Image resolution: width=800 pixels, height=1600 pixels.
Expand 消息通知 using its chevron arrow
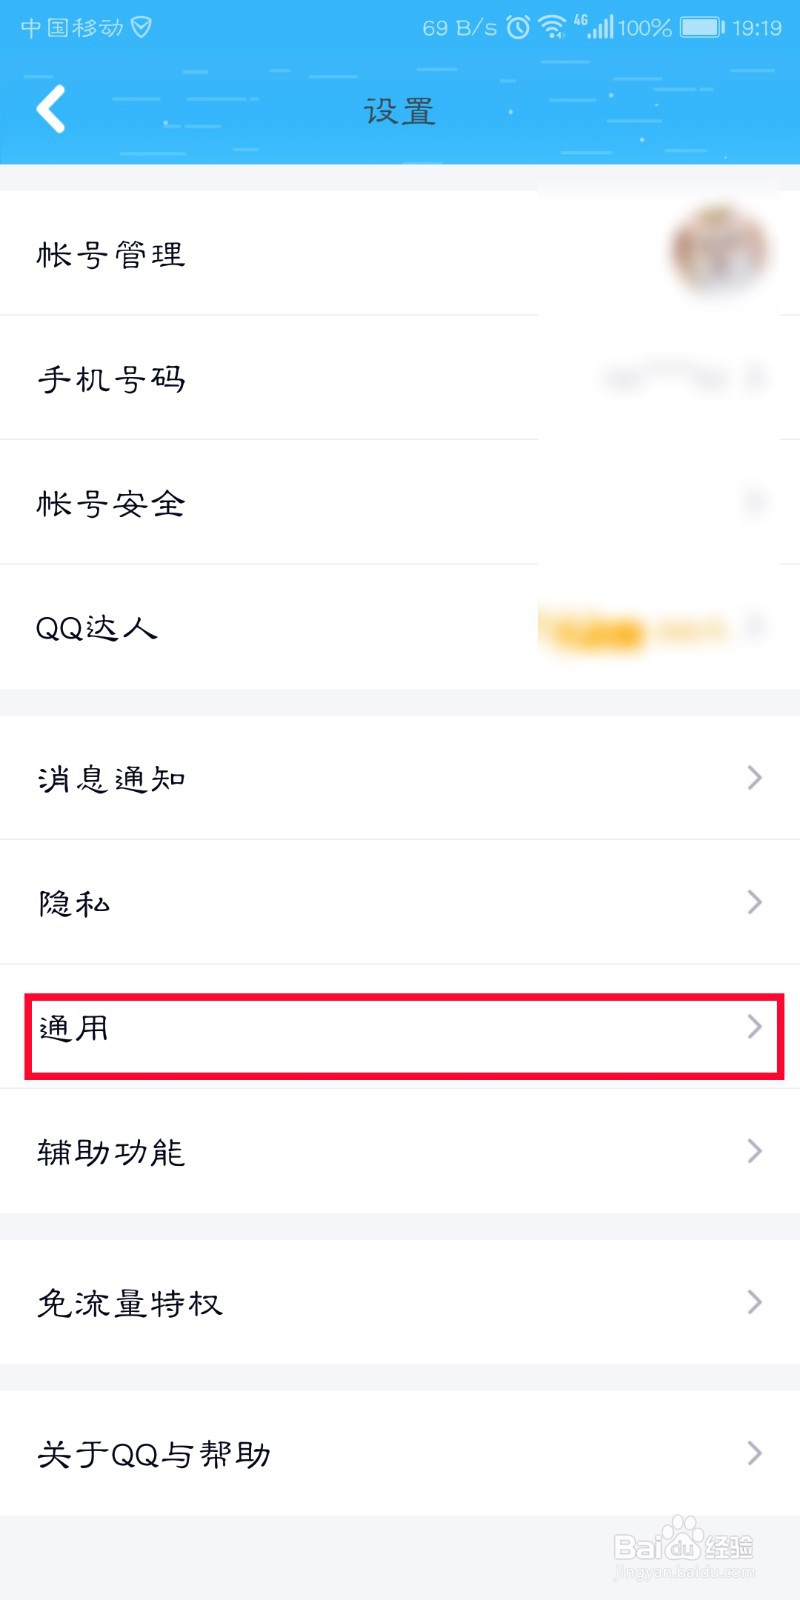tap(755, 778)
